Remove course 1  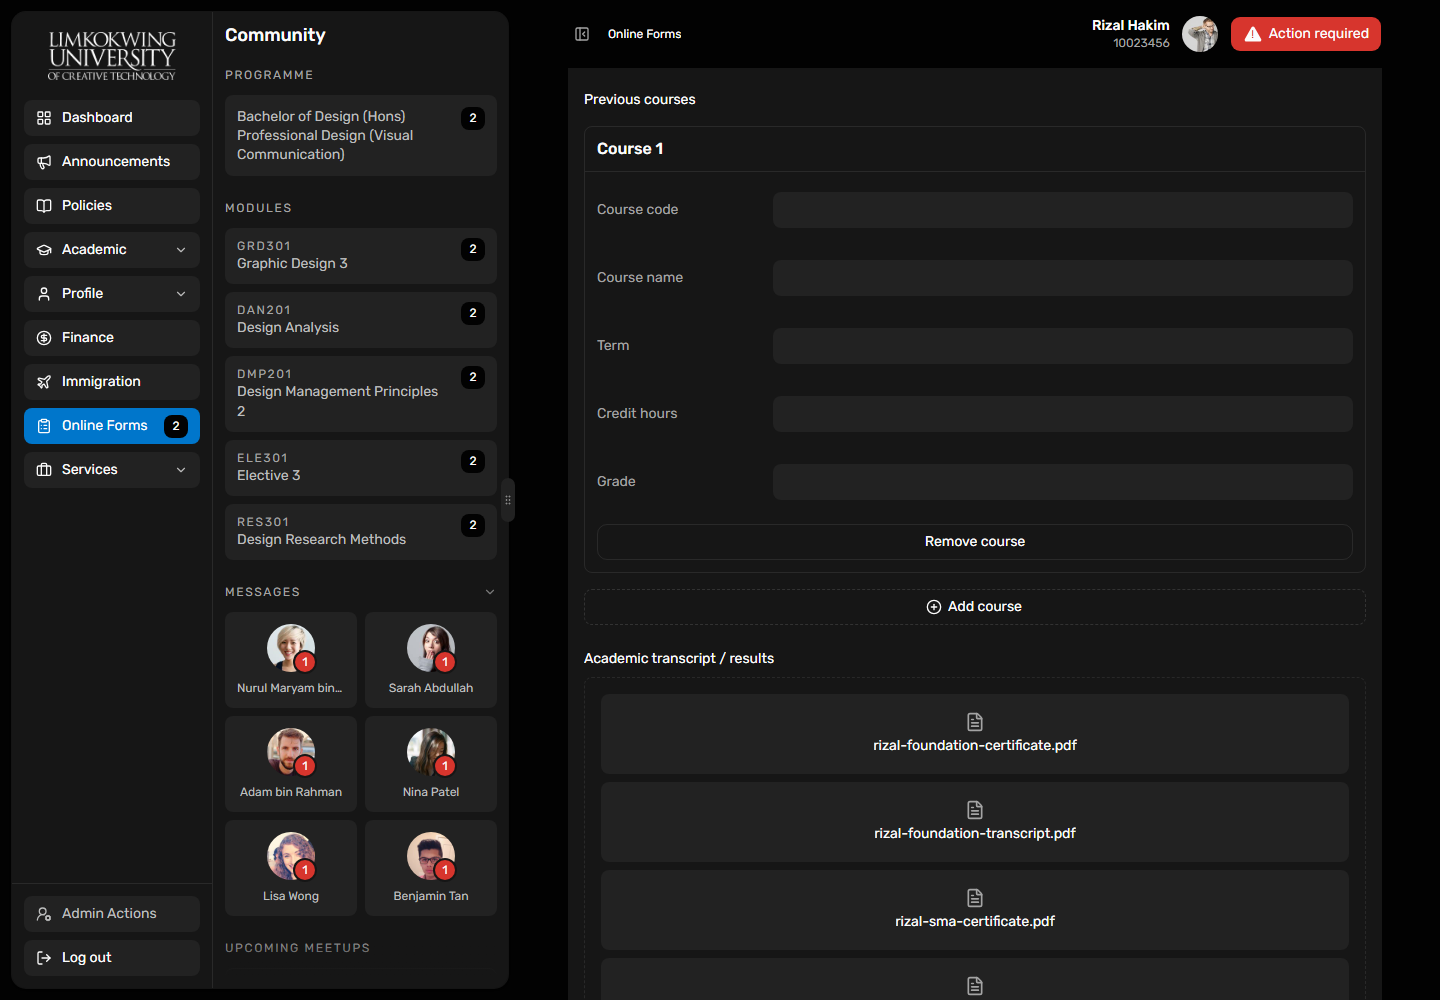click(975, 542)
